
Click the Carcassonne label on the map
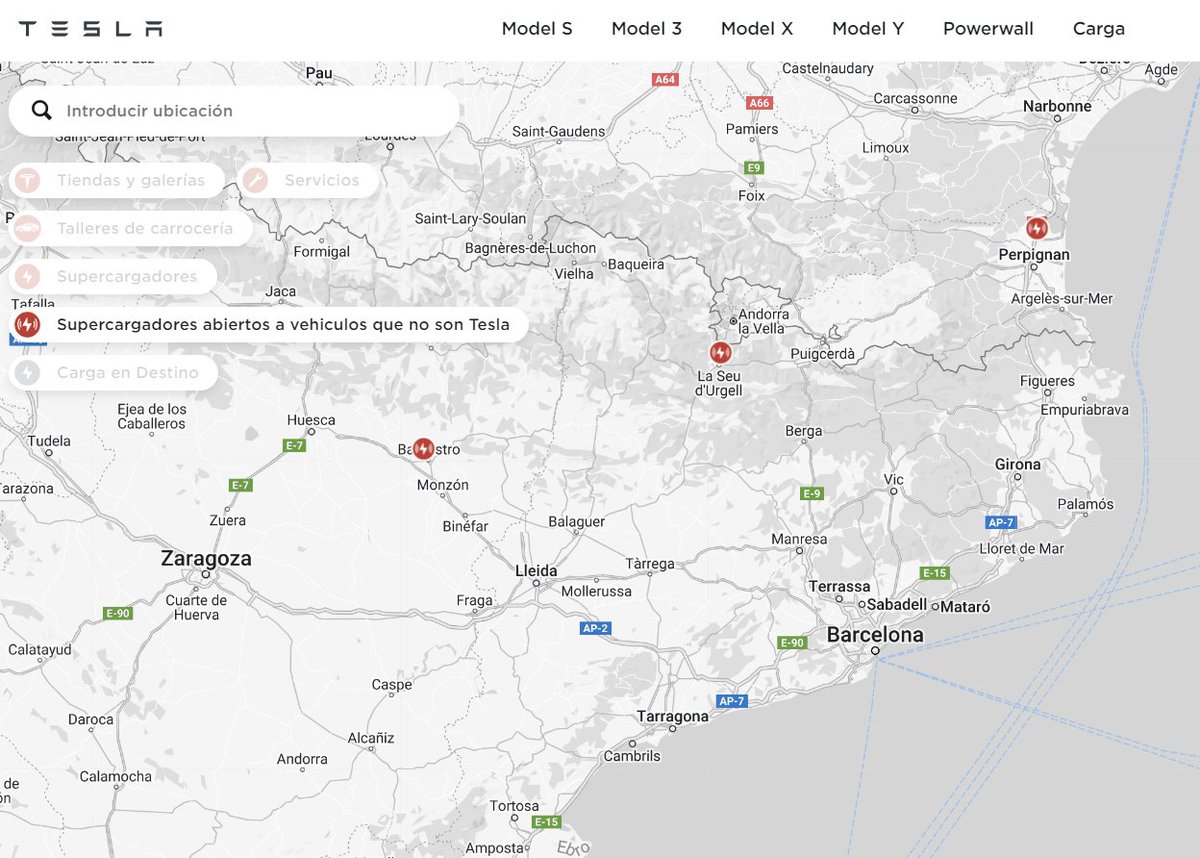coord(915,98)
